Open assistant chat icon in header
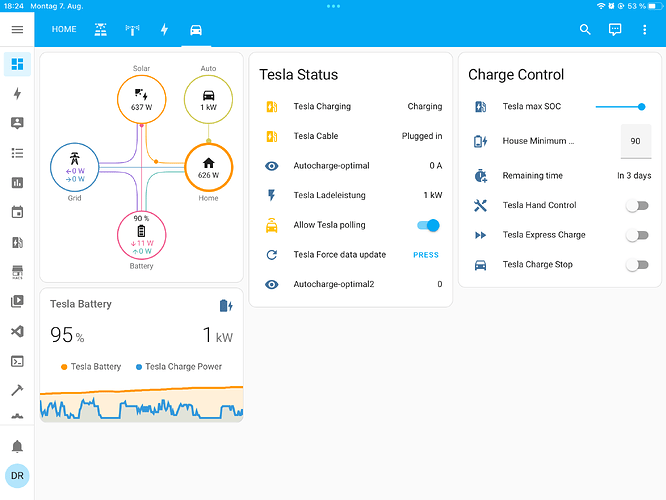This screenshot has width=666, height=500. pos(615,29)
